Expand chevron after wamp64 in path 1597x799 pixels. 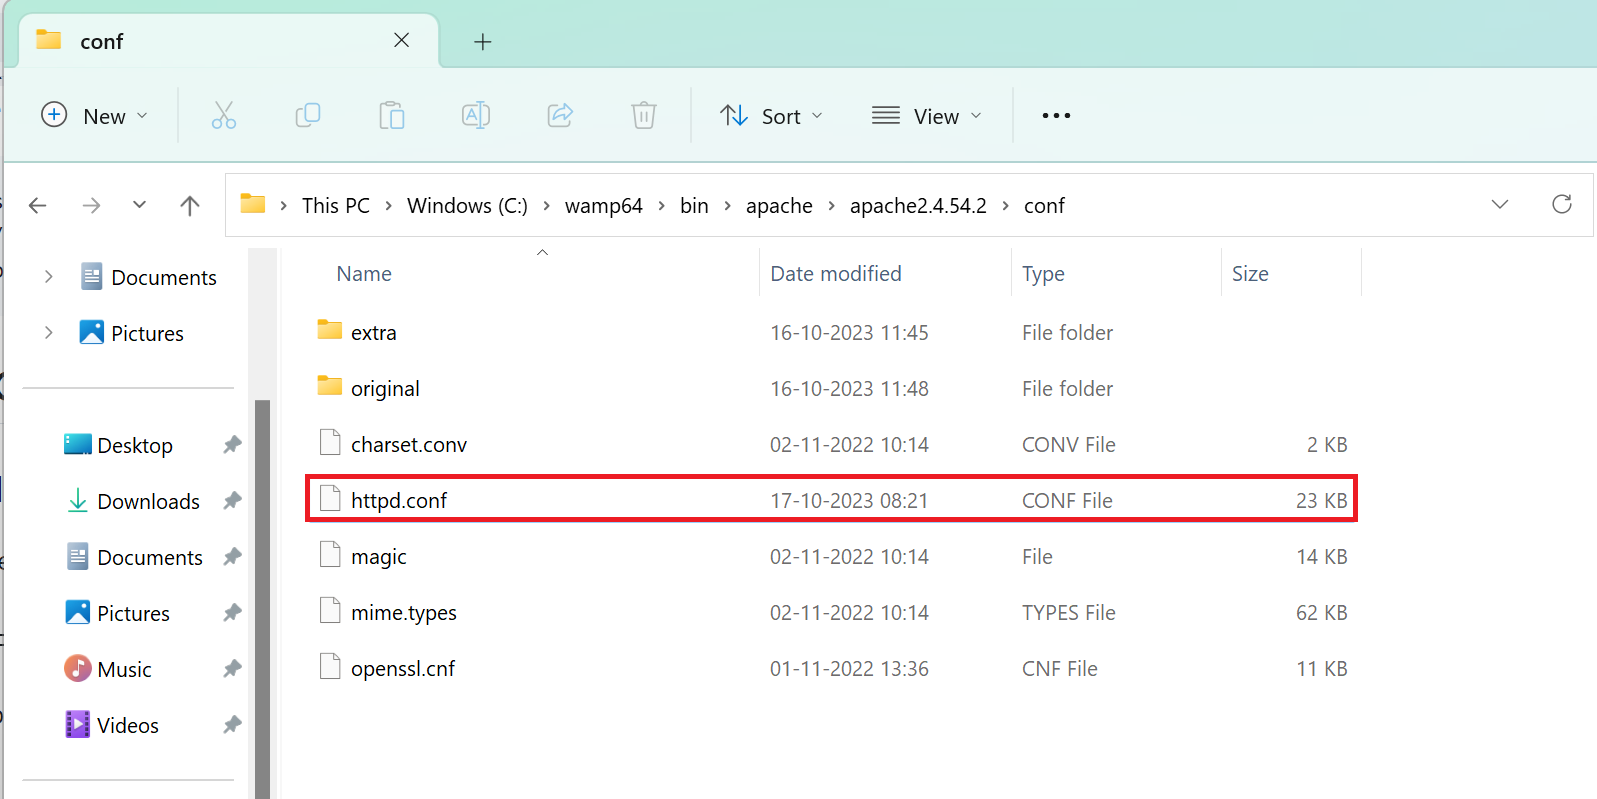[x=661, y=206]
